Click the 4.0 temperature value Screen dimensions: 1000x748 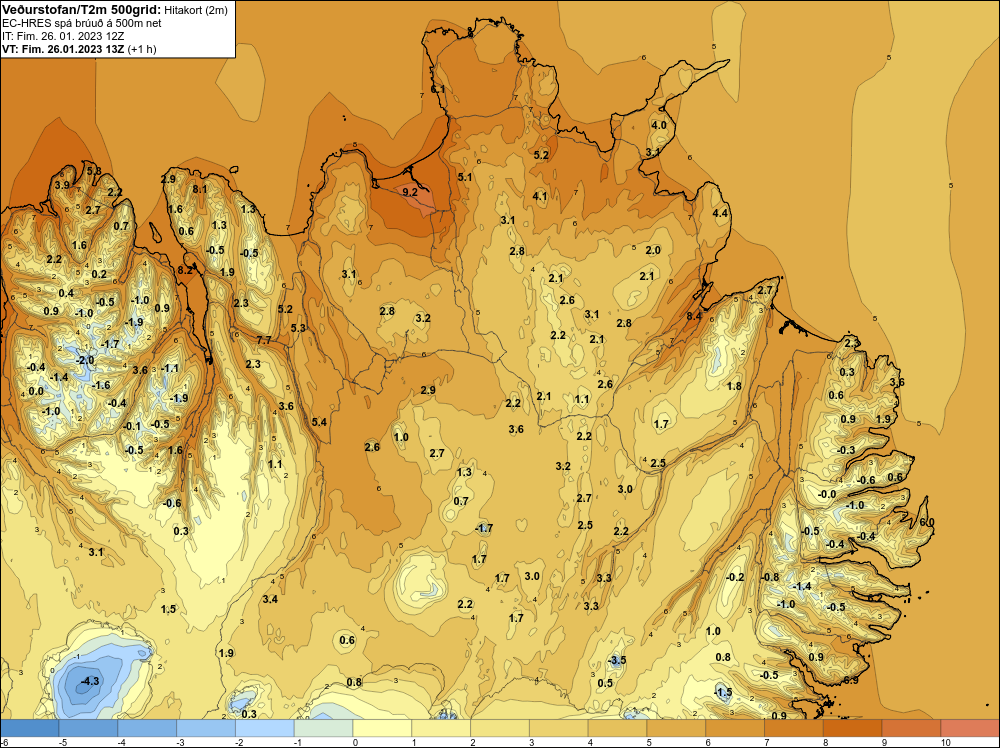(x=659, y=125)
